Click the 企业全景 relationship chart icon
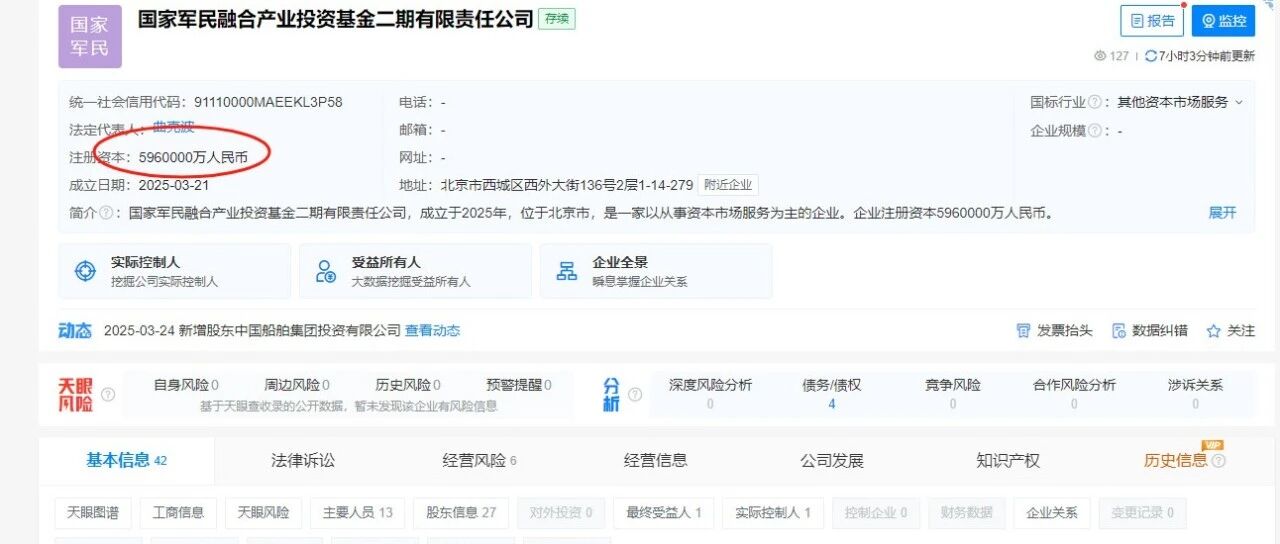Viewport: 1280px width, 544px height. (567, 271)
